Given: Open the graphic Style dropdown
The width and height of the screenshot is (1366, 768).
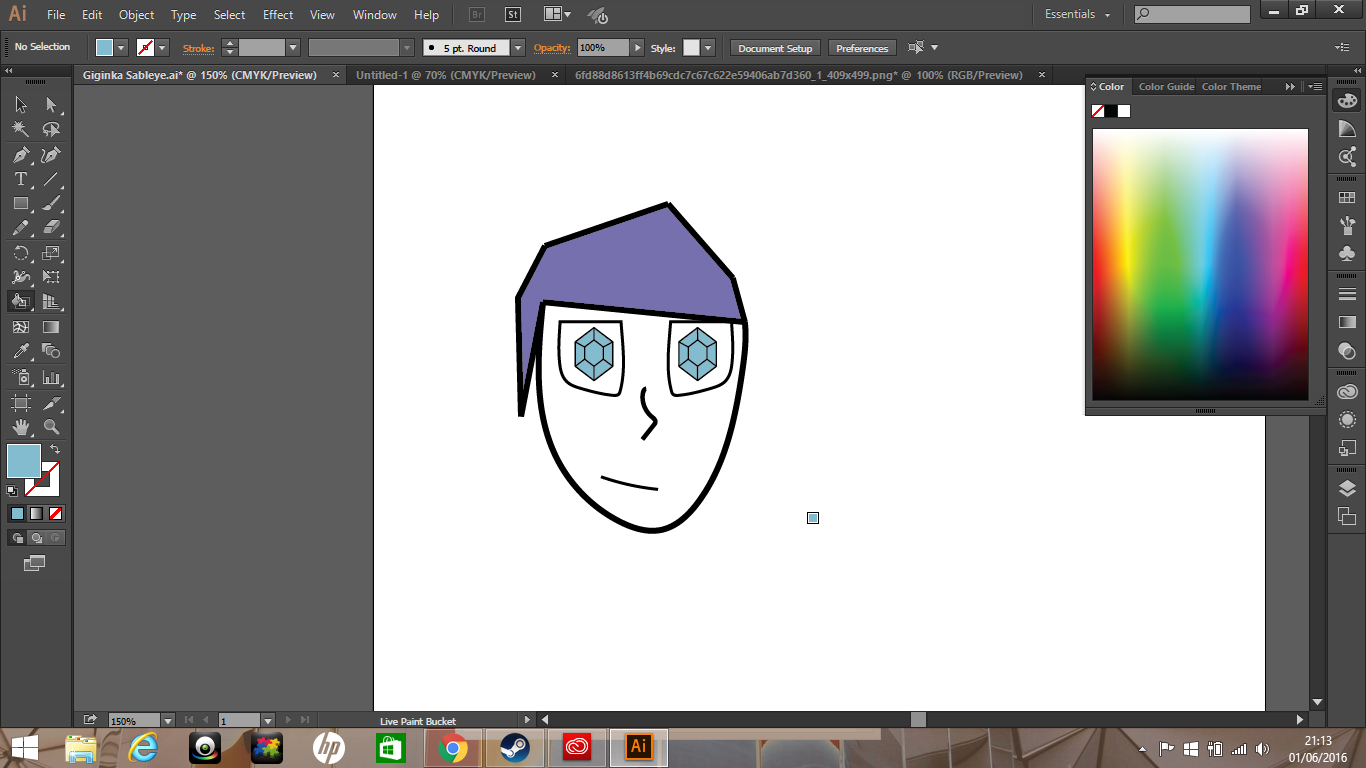Looking at the screenshot, I should [708, 48].
